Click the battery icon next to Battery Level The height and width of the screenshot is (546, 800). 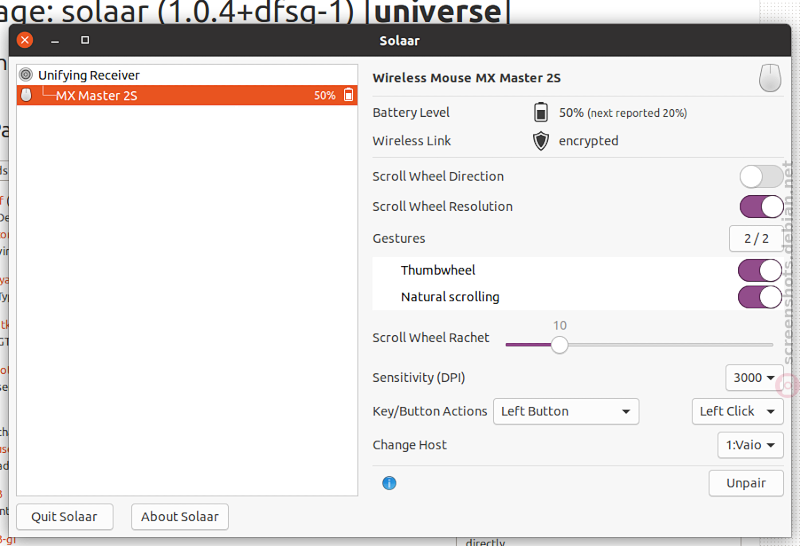(541, 112)
